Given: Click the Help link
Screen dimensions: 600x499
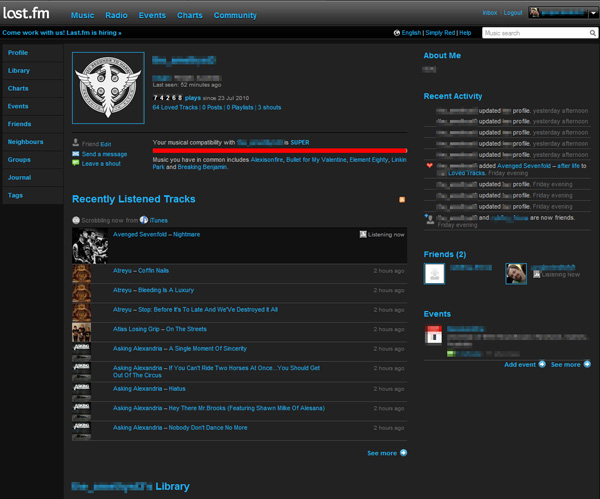Looking at the screenshot, I should [x=465, y=33].
